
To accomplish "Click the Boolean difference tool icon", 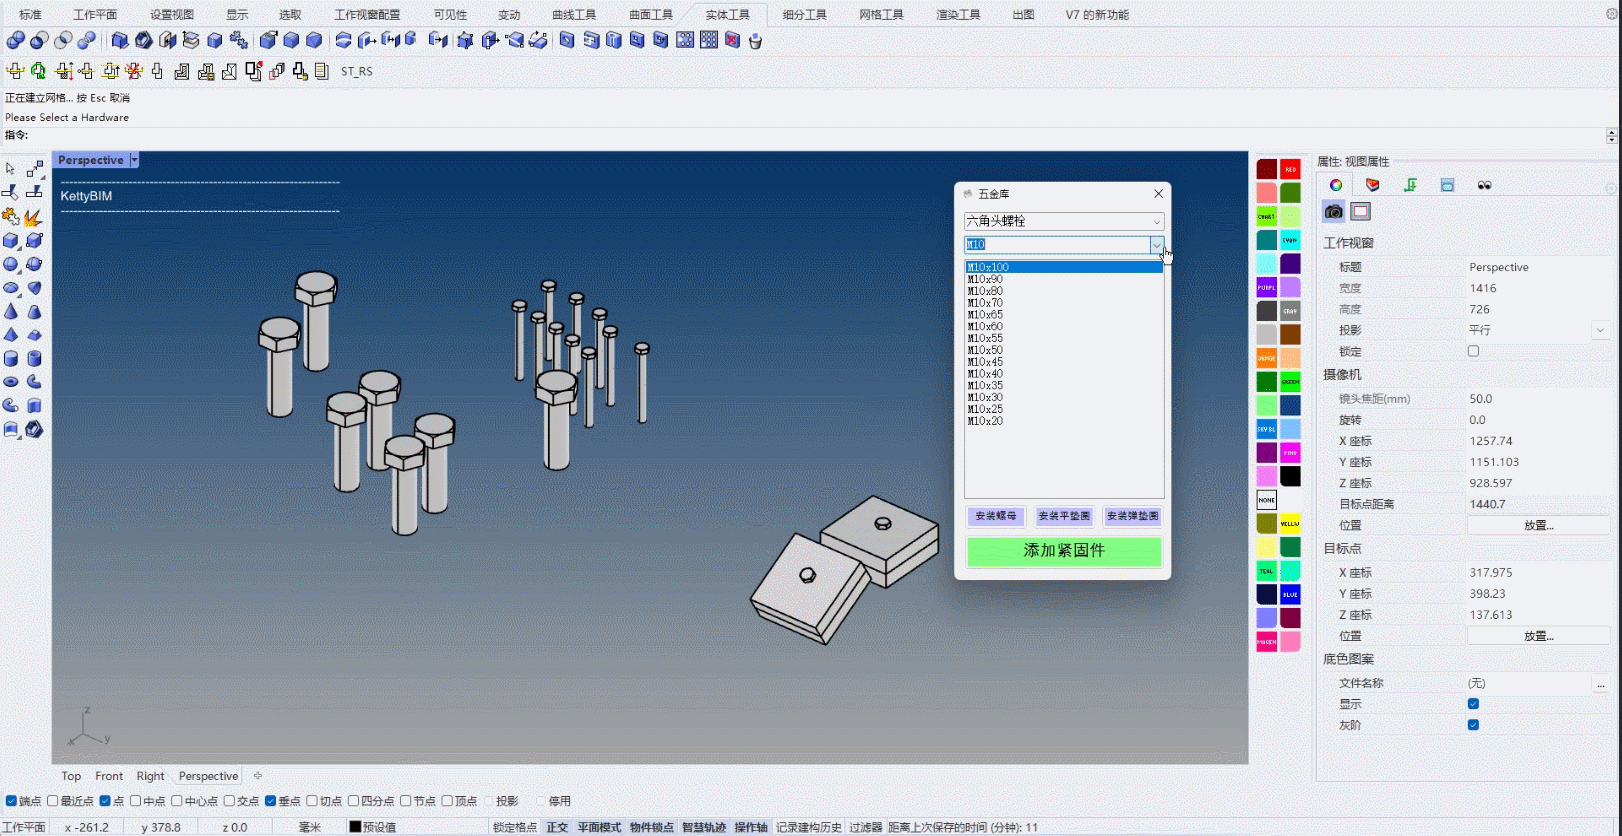I will (39, 40).
